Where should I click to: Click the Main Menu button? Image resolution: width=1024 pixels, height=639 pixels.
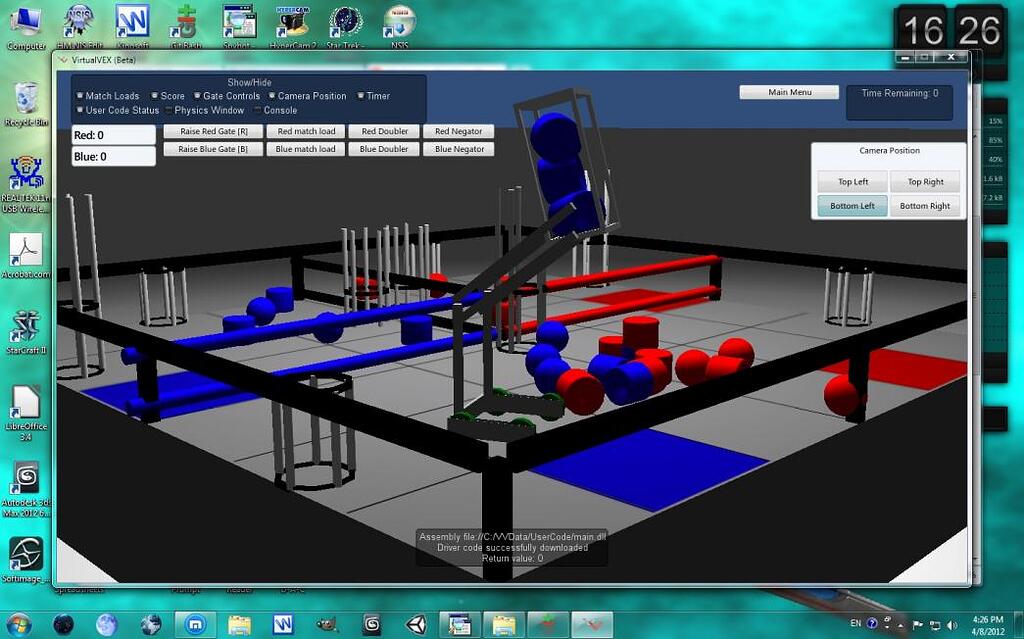click(790, 91)
